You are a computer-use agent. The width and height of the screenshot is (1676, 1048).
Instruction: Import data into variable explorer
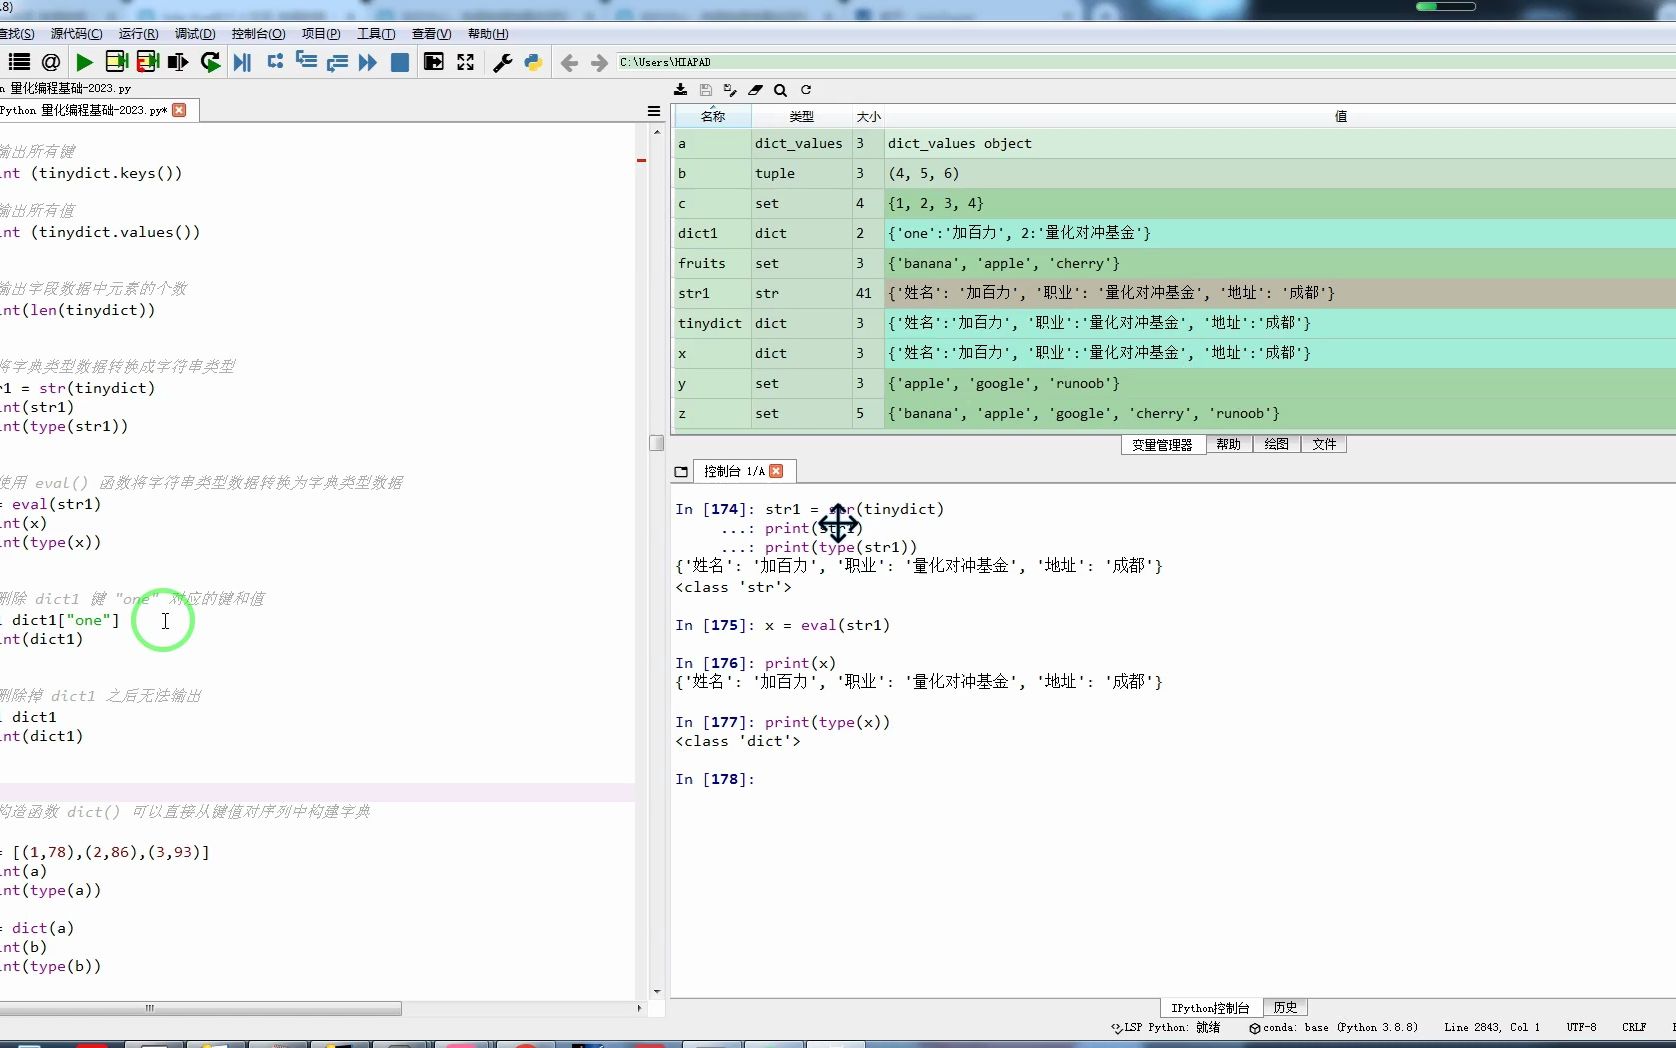[x=681, y=90]
